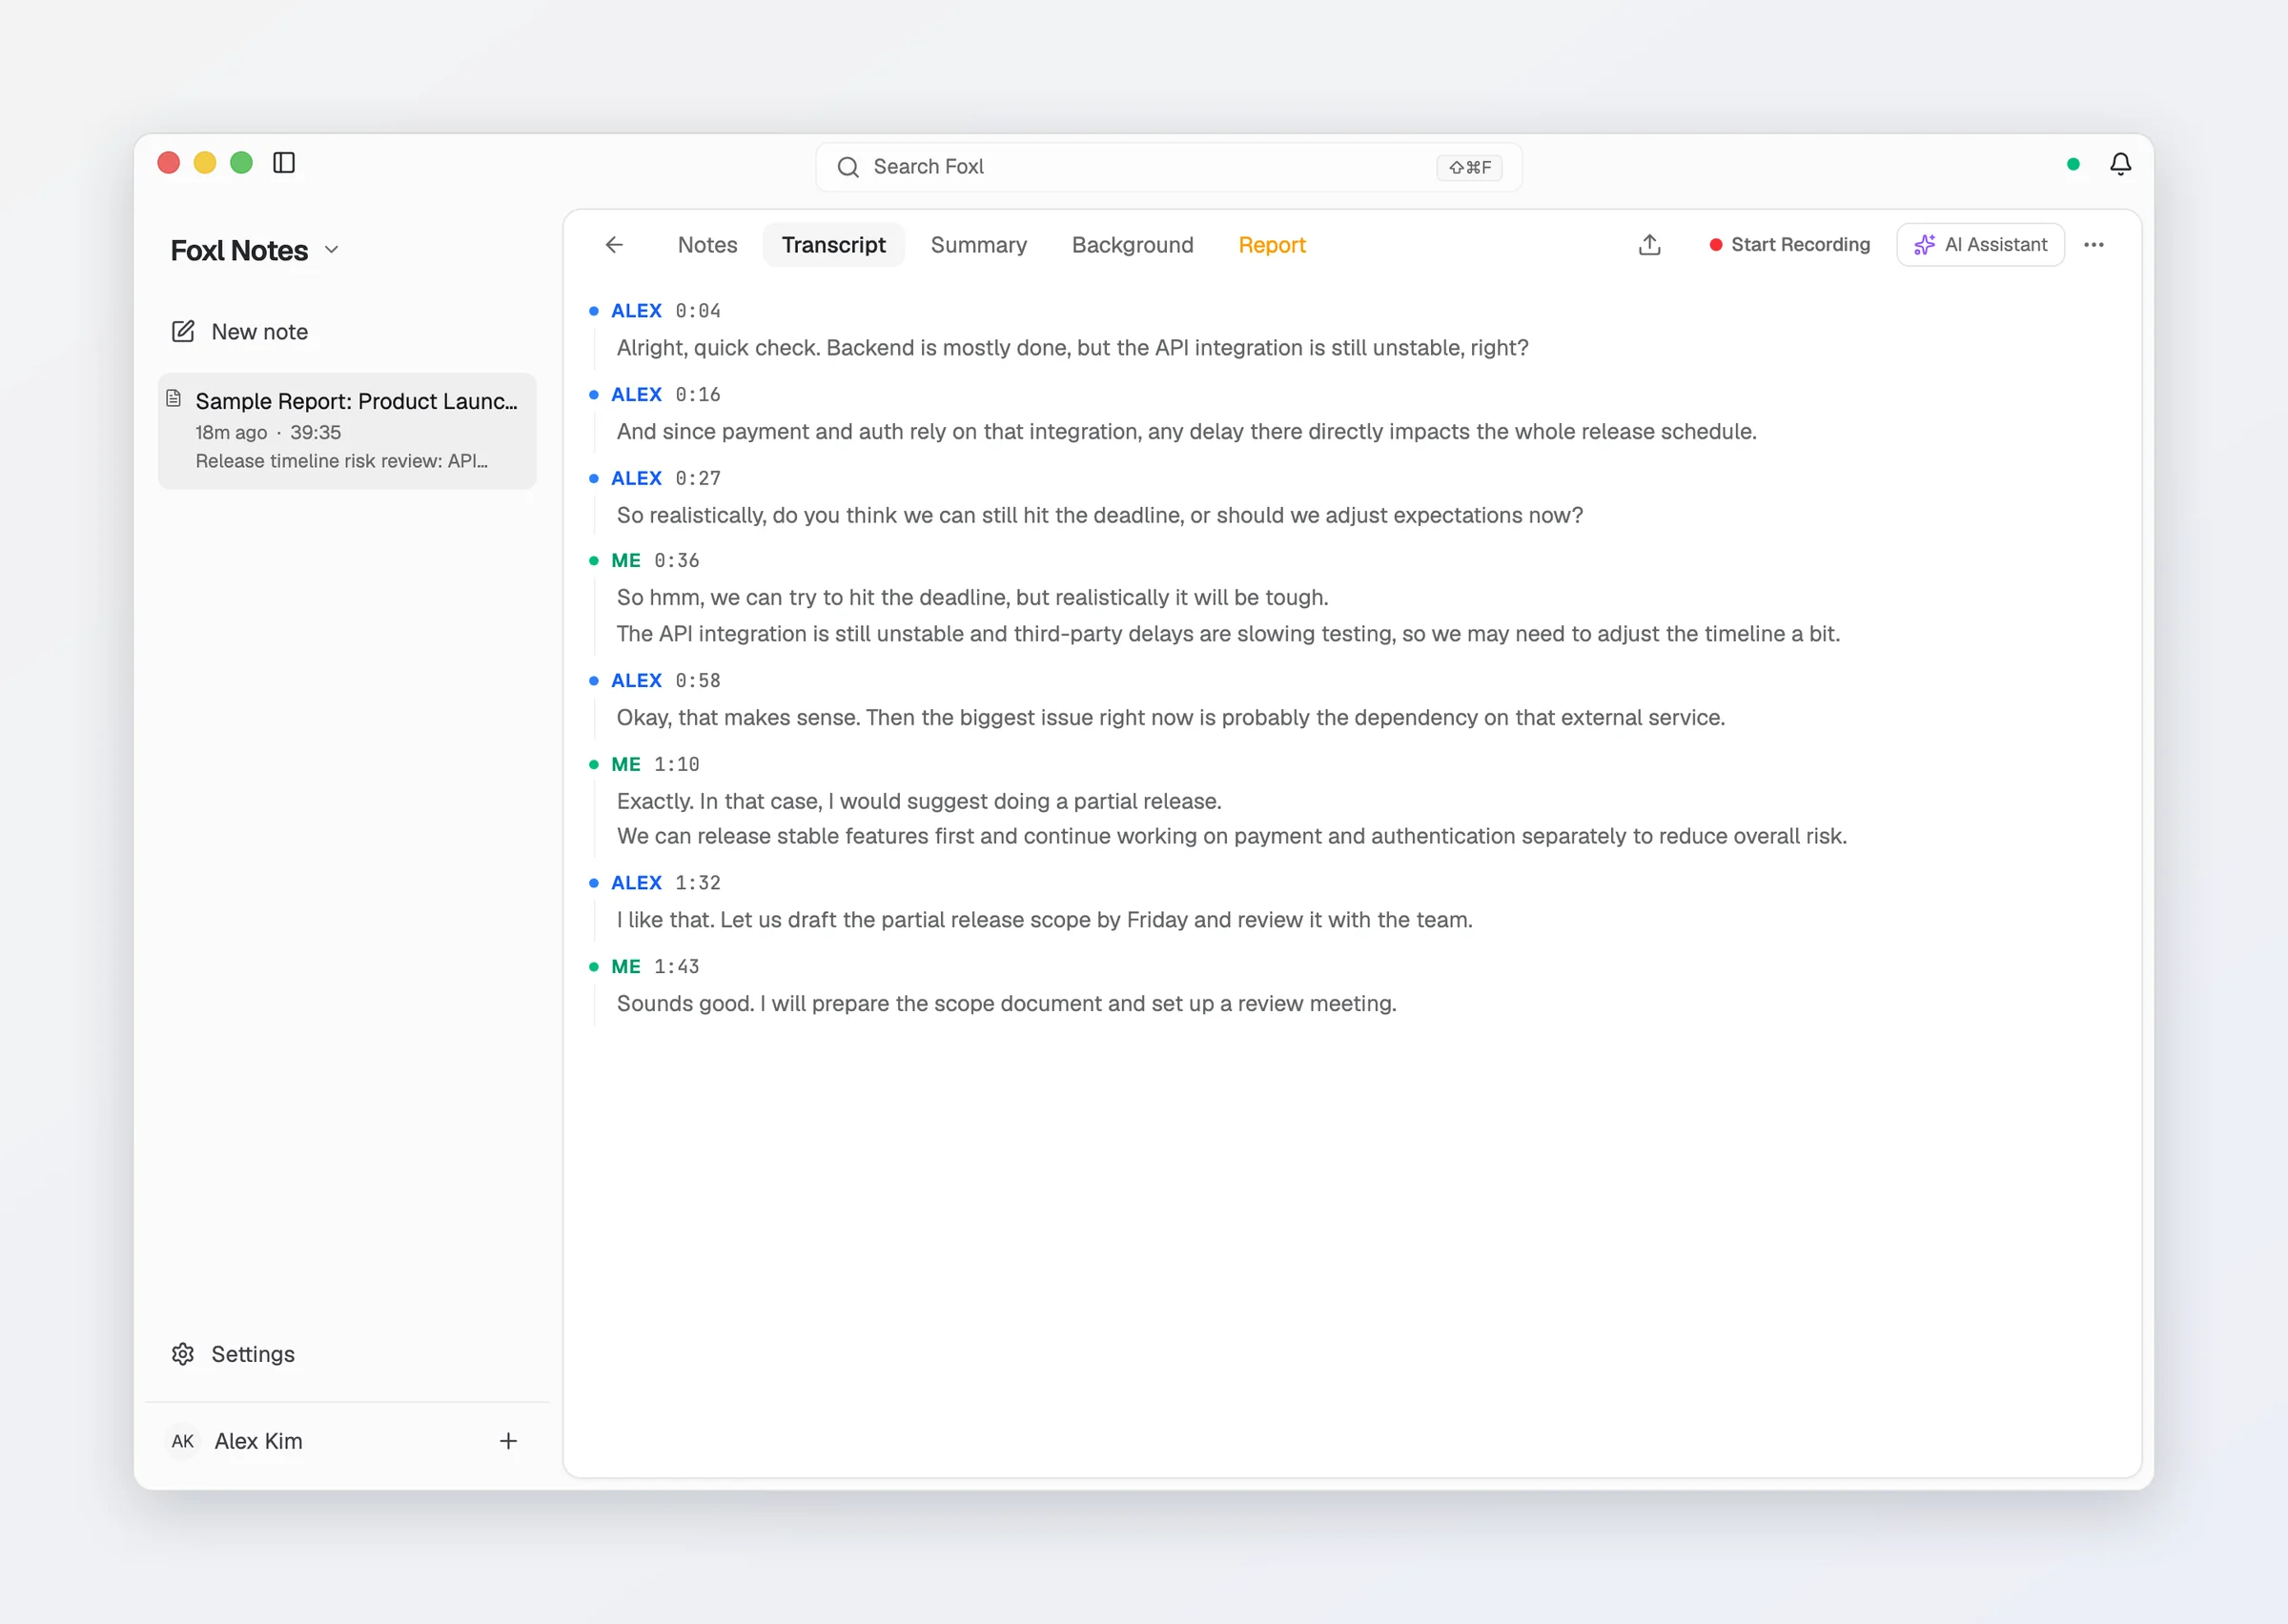Jump to timestamp 0:58
This screenshot has width=2288, height=1624.
698,681
